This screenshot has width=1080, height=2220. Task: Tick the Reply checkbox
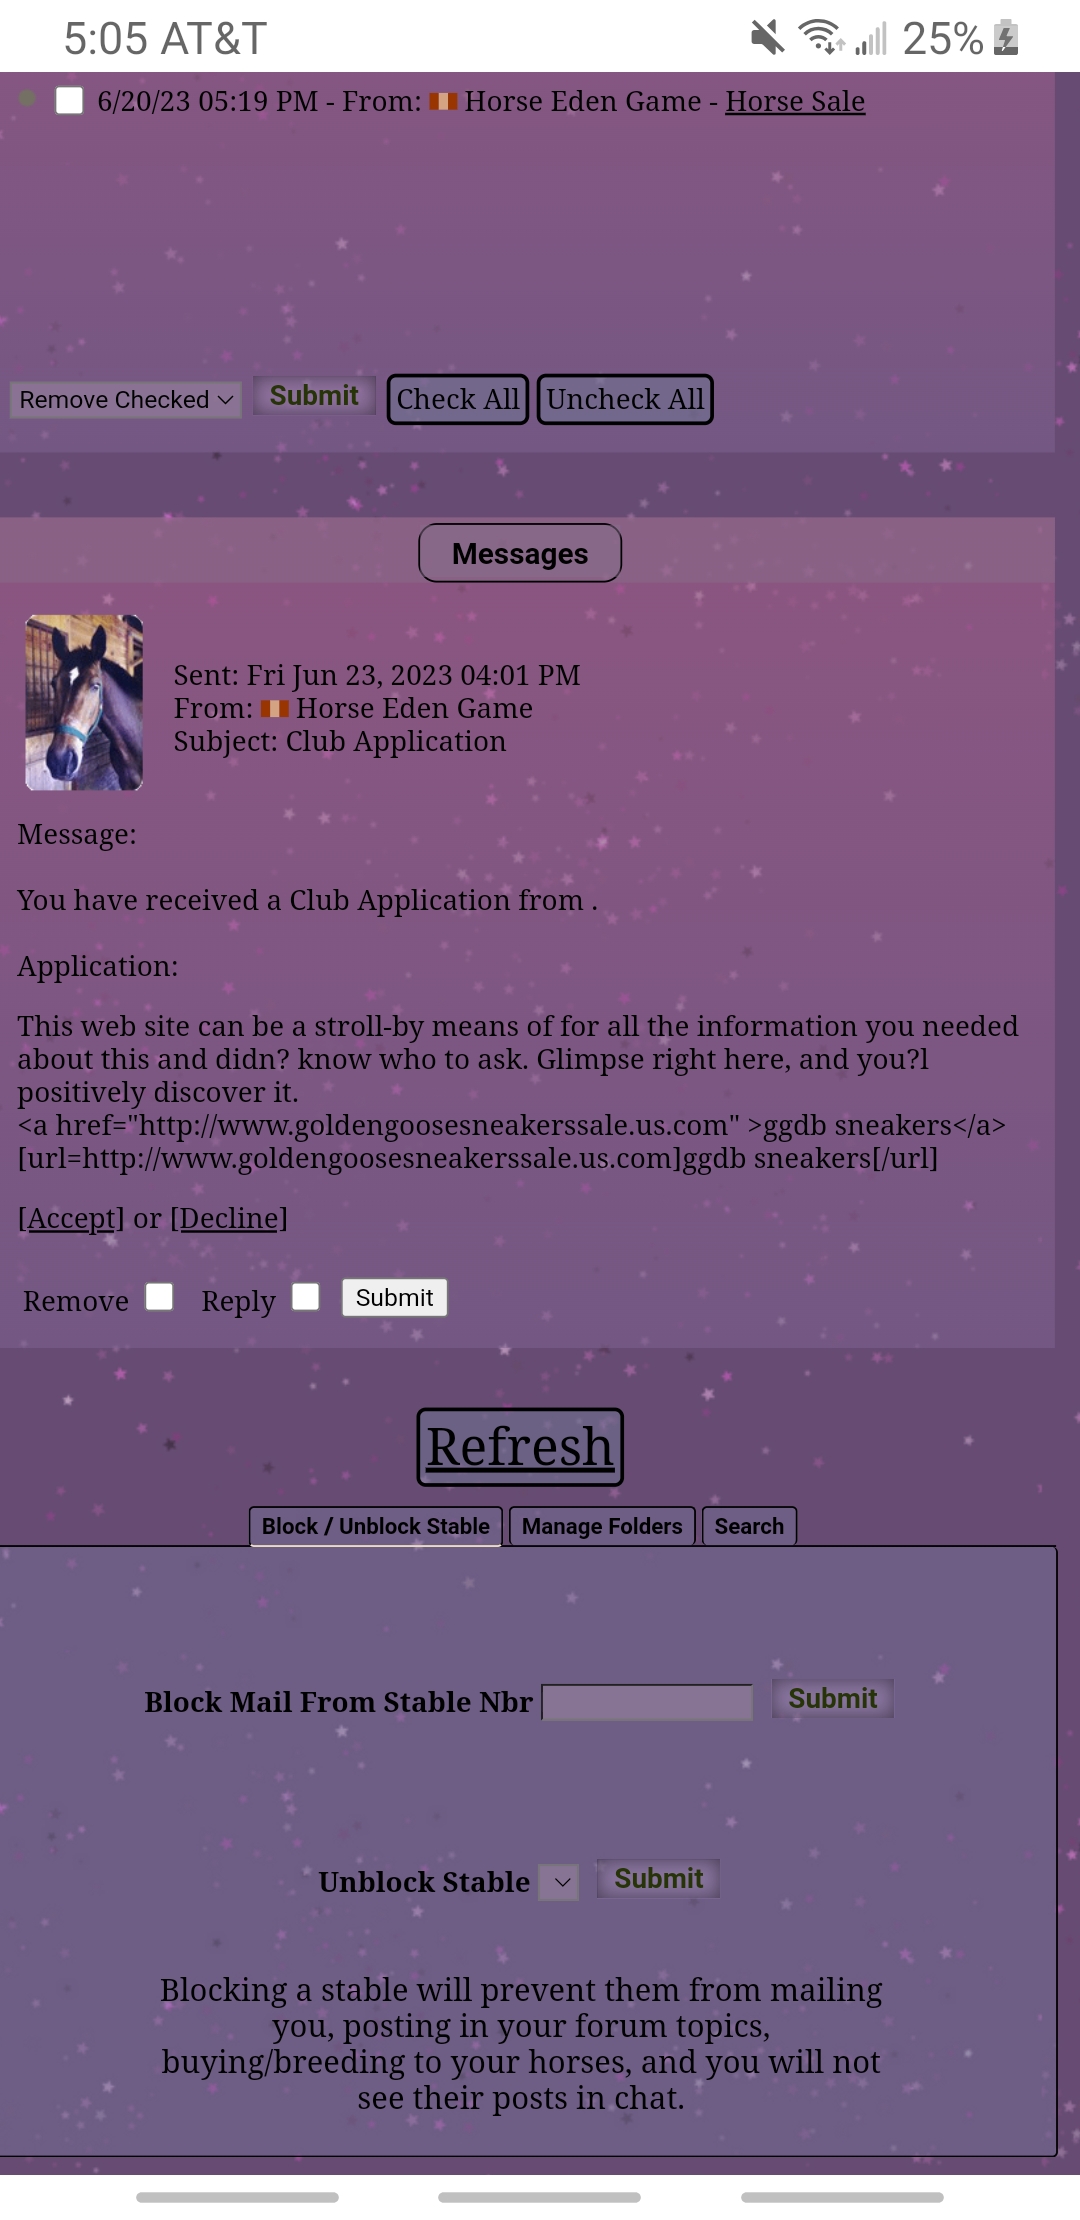[306, 1297]
